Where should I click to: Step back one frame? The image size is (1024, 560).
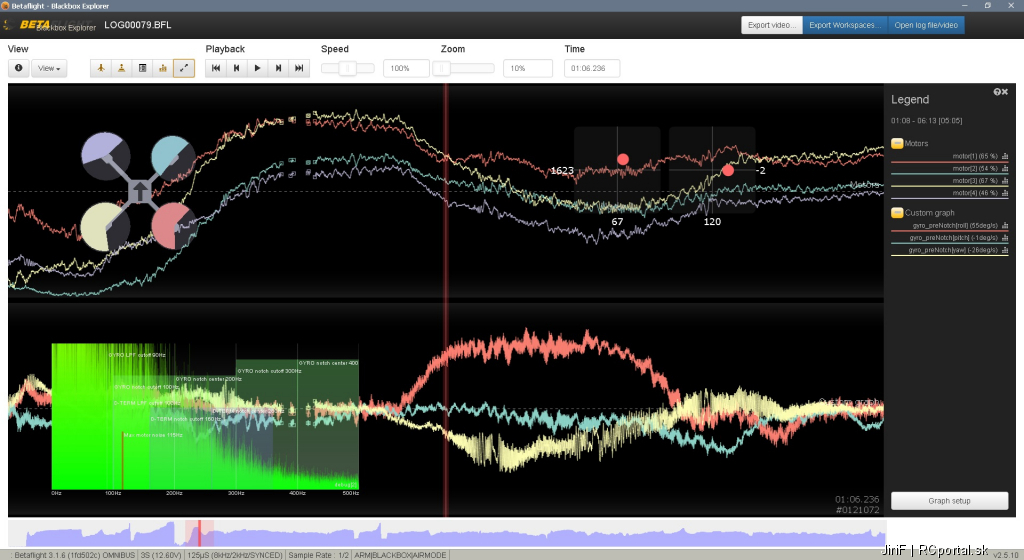point(236,68)
